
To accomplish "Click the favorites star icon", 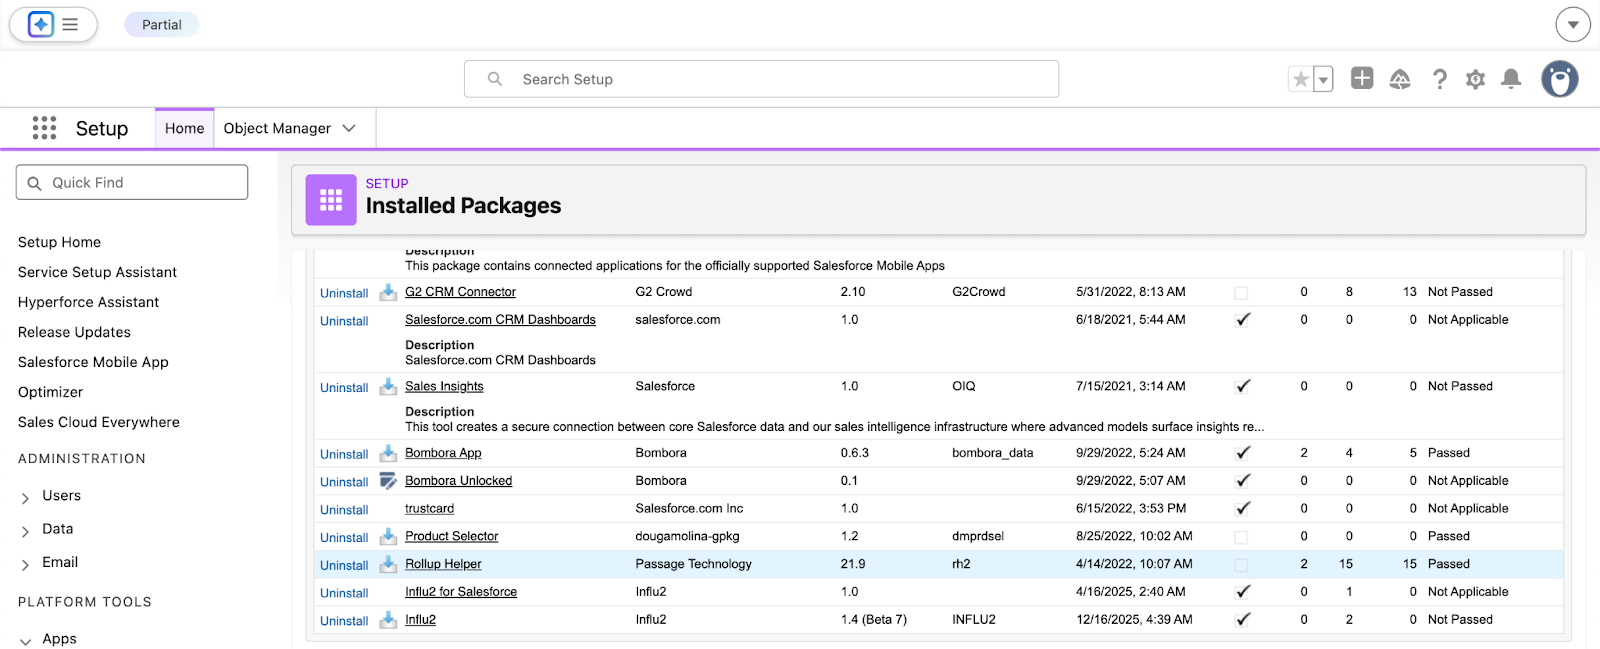I will (x=1300, y=79).
